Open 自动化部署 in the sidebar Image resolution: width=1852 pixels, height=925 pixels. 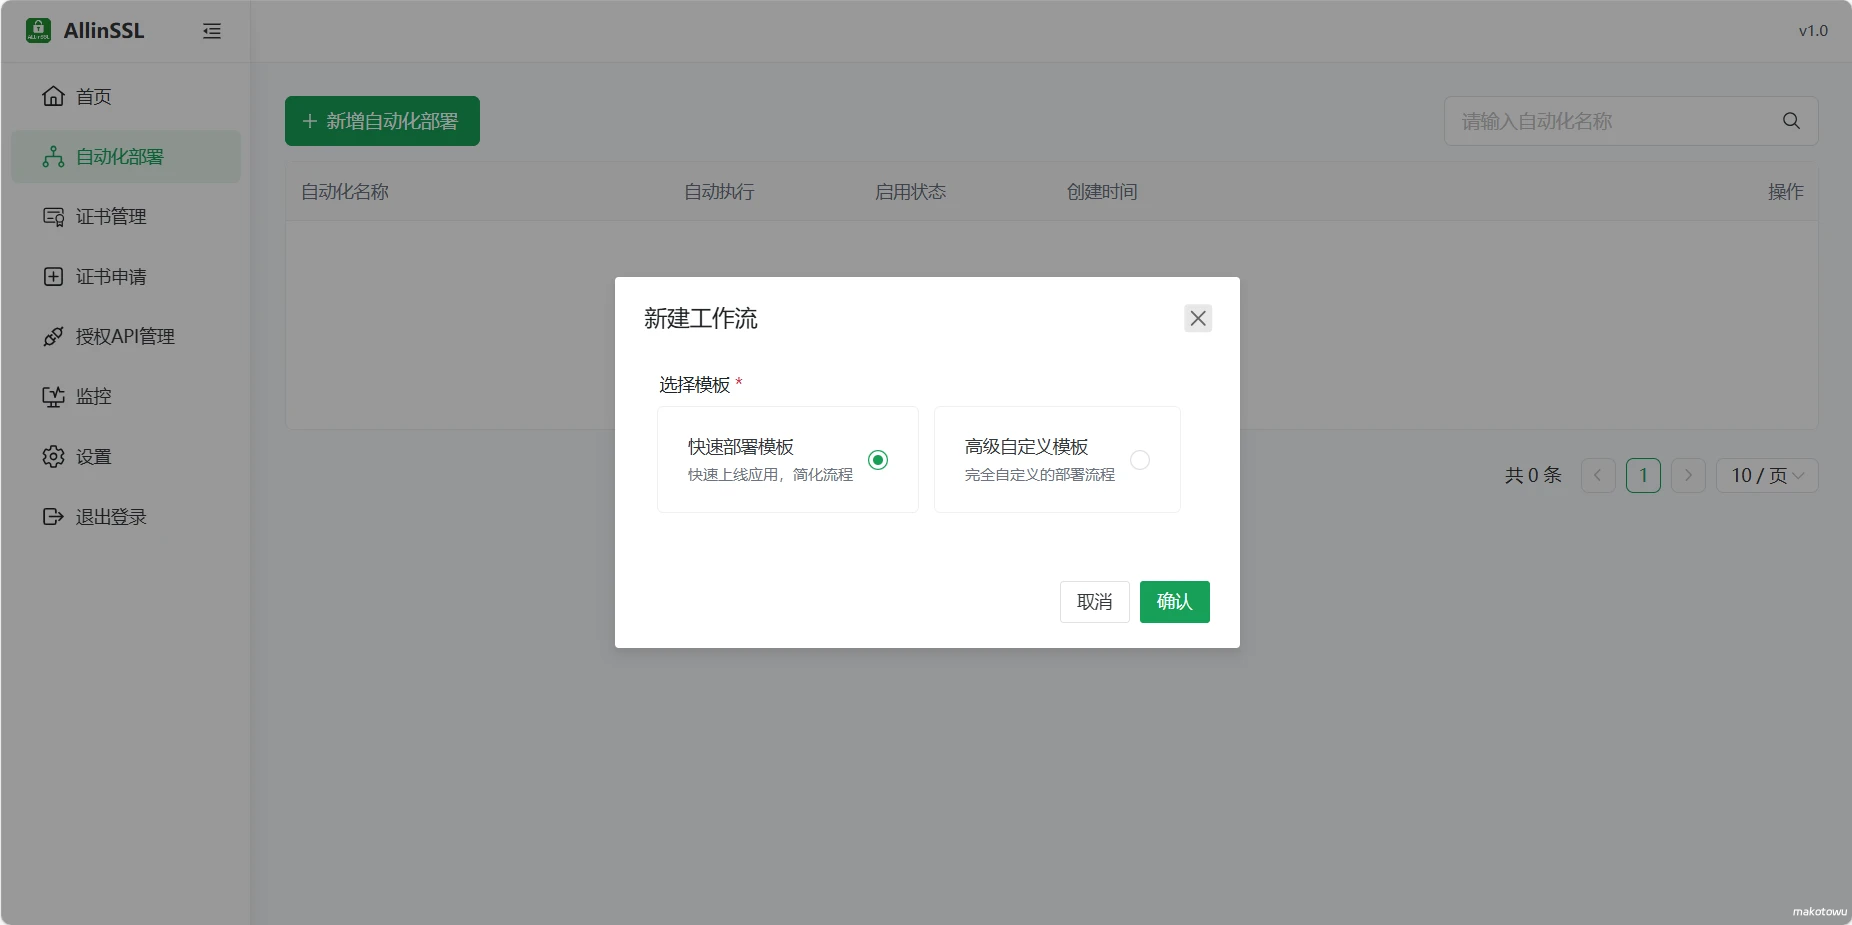126,156
